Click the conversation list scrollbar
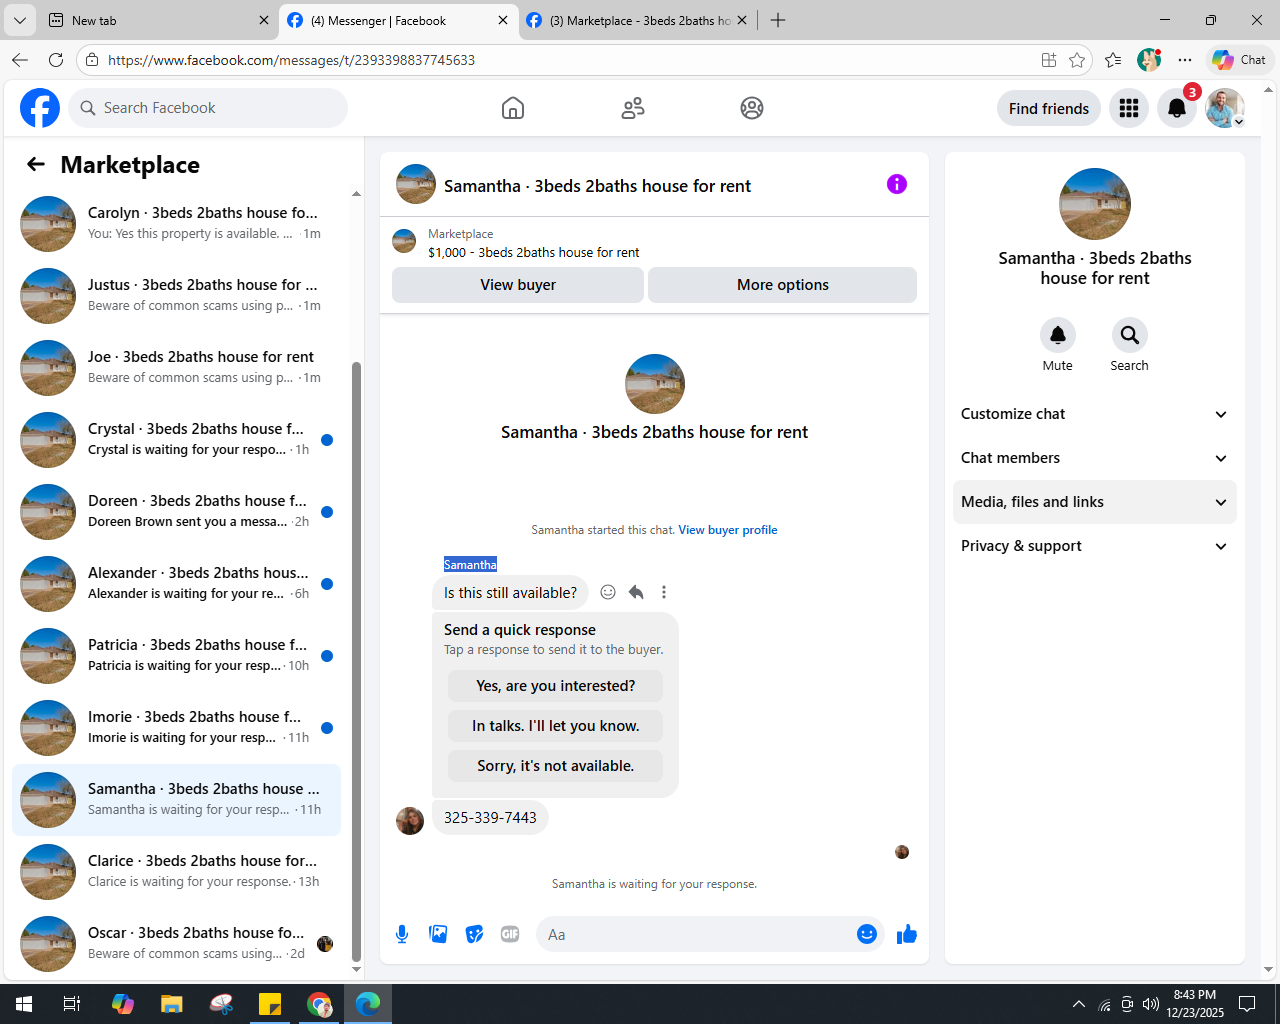This screenshot has height=1024, width=1280. click(x=356, y=660)
